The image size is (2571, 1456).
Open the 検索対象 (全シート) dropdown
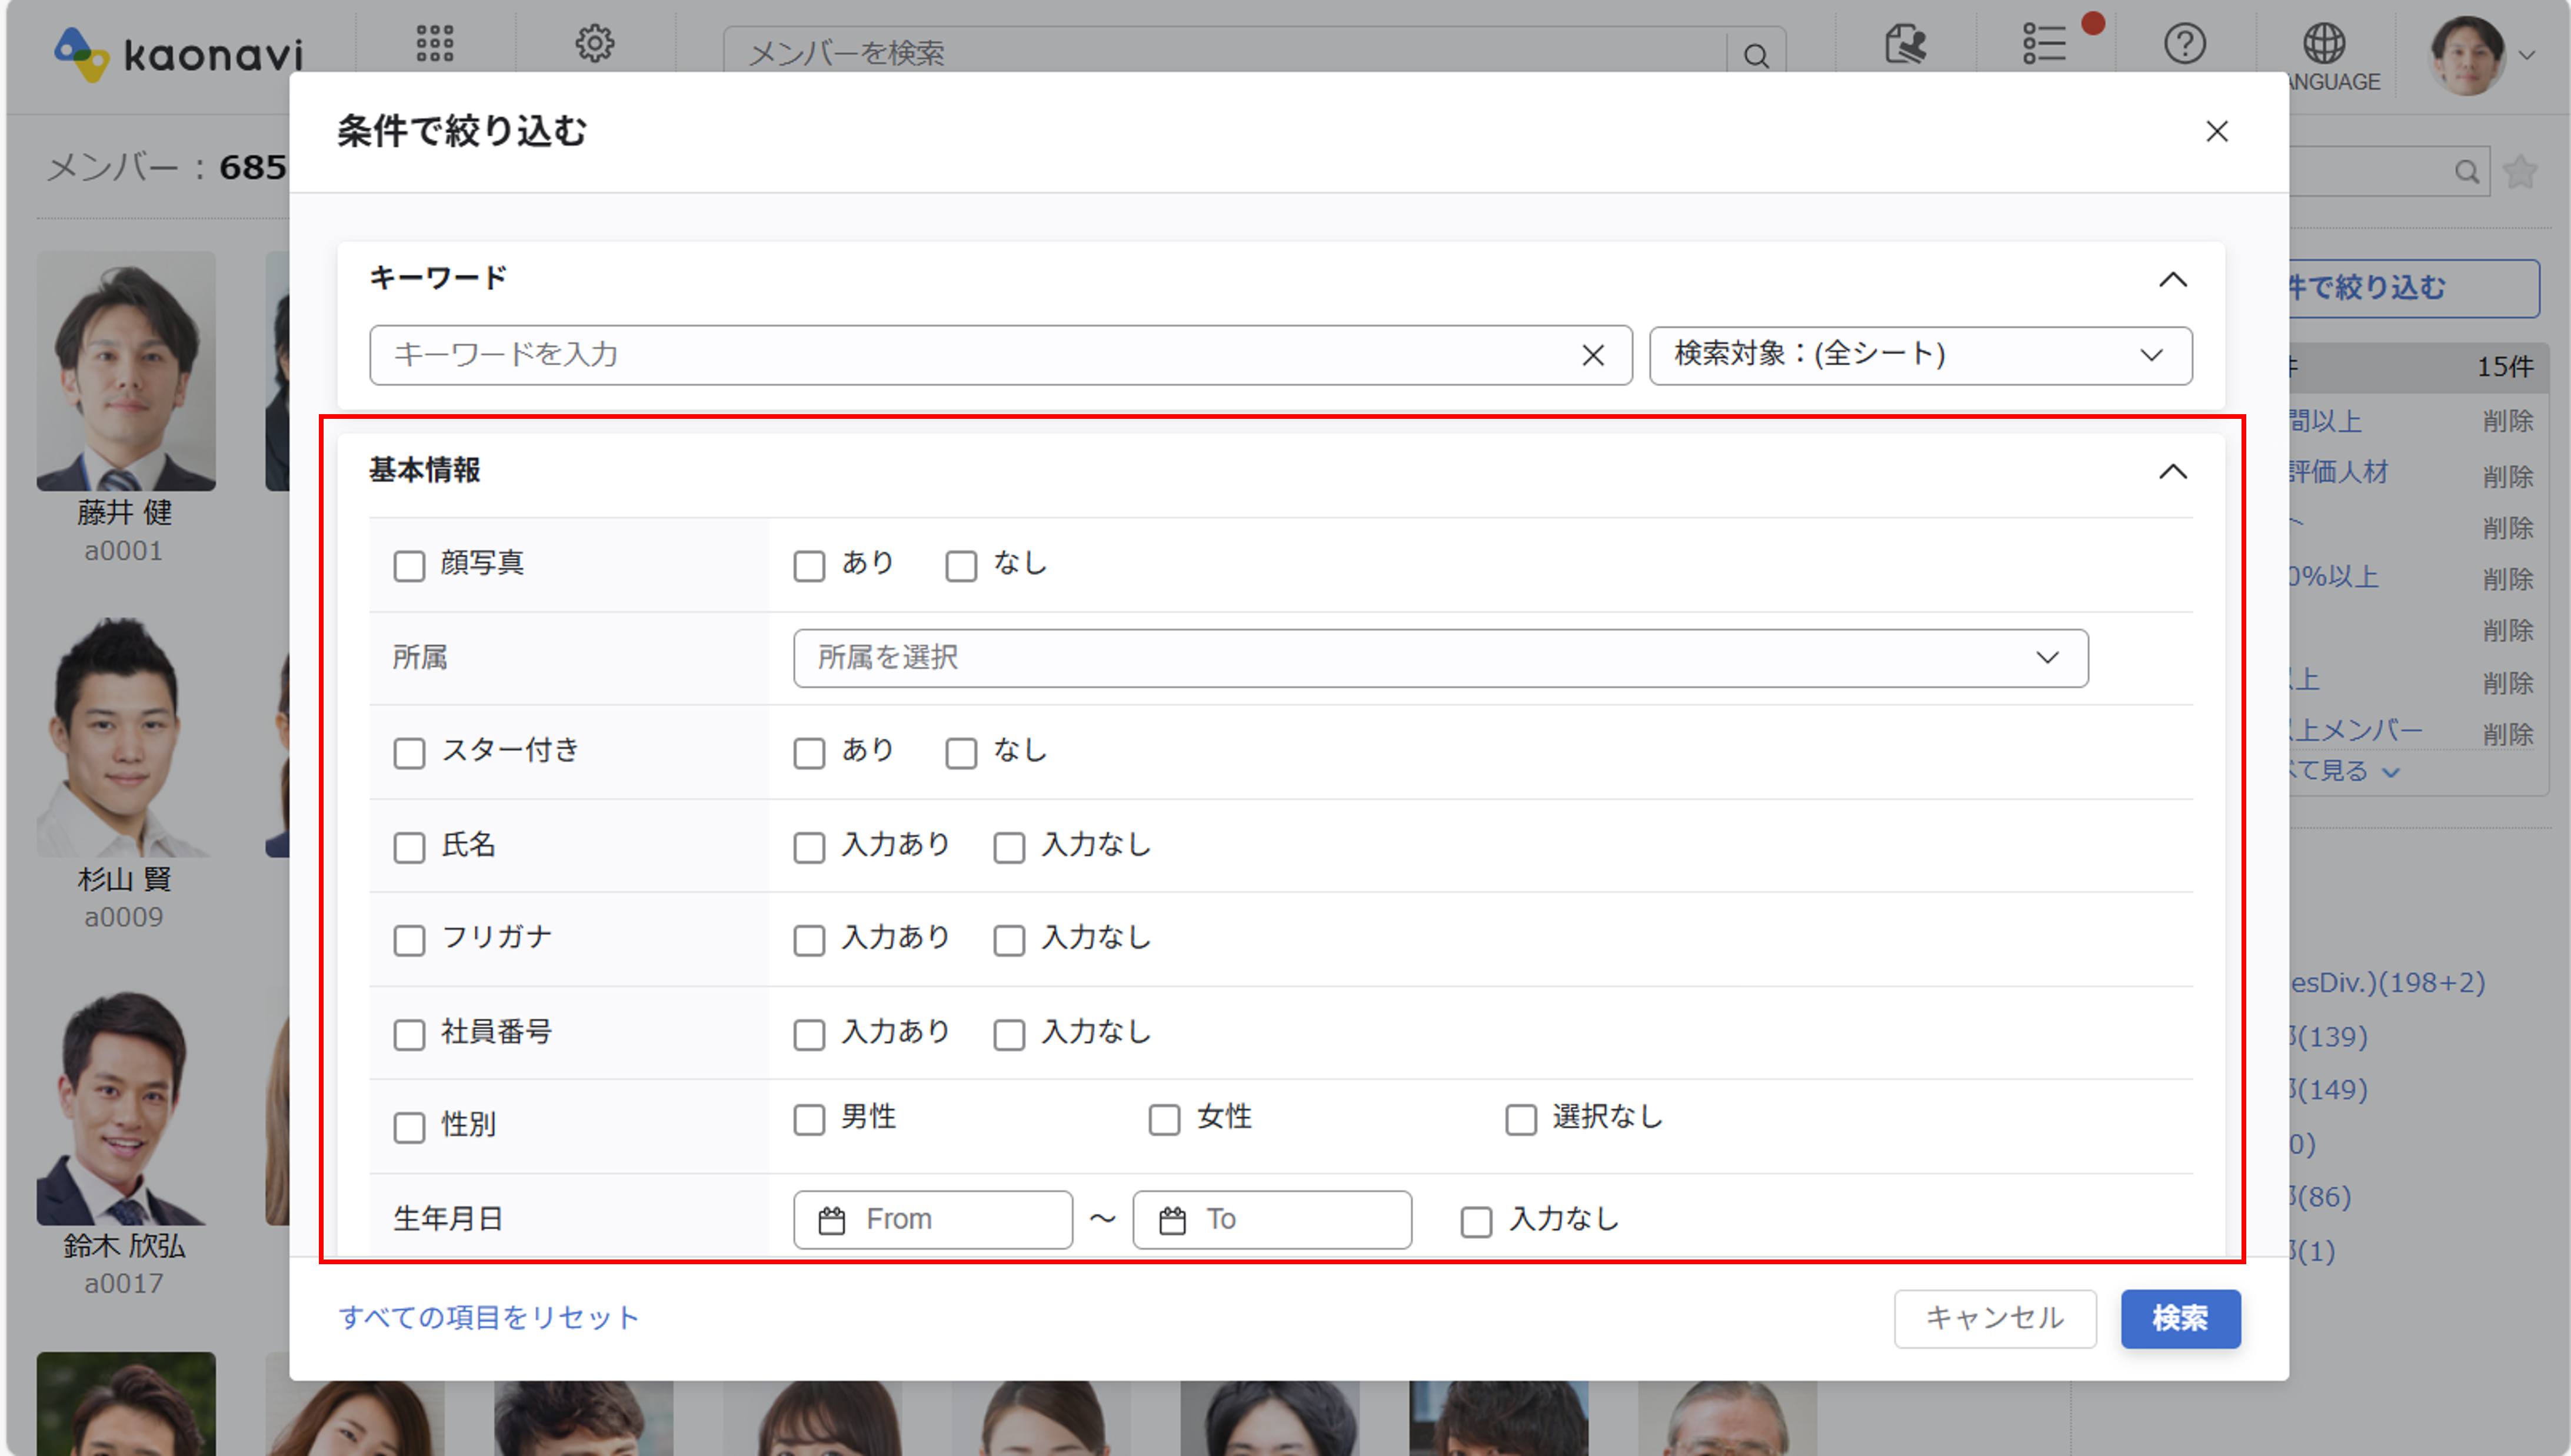1920,355
